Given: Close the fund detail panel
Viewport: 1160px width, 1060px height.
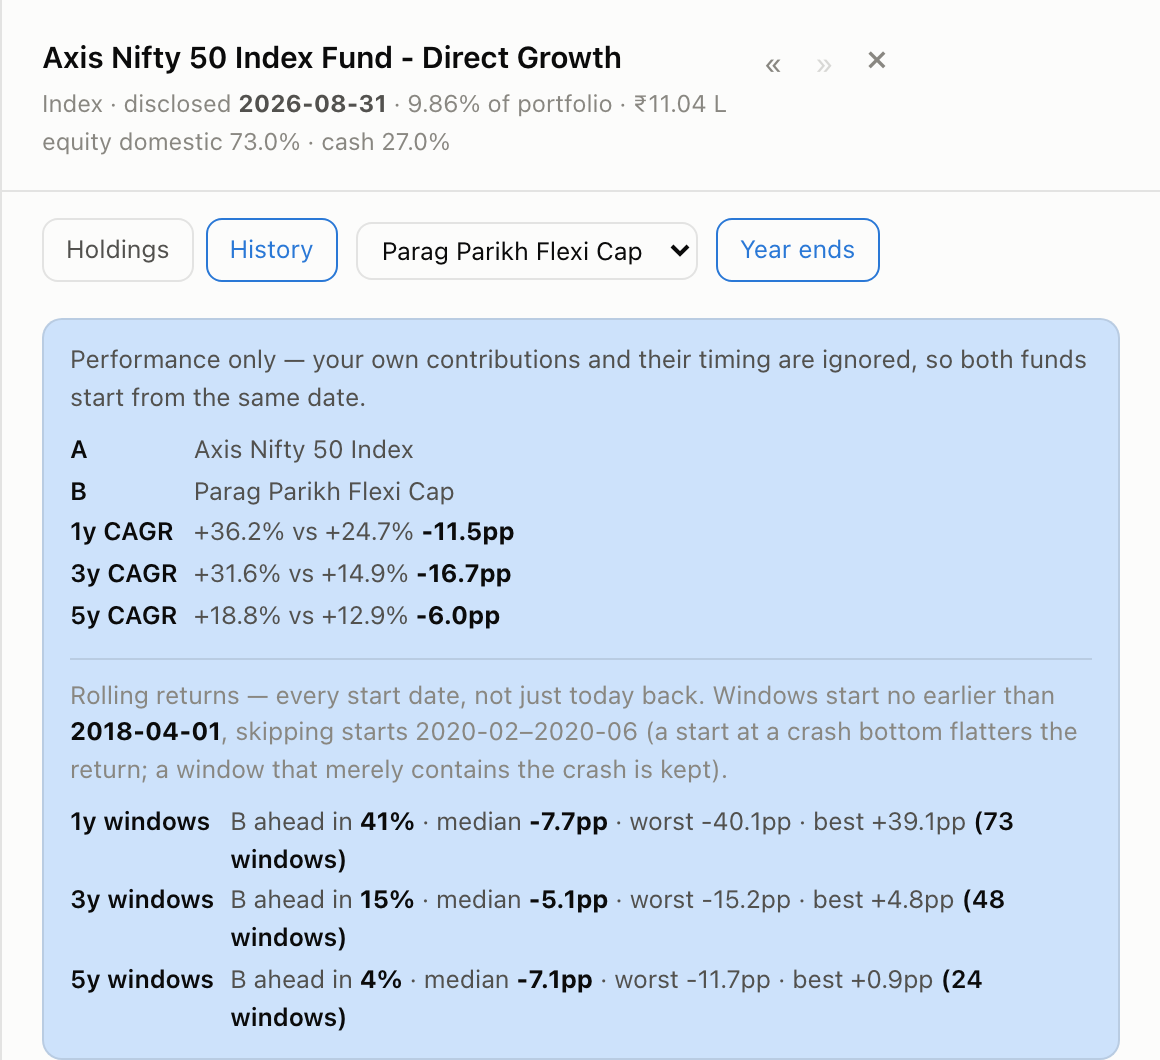Looking at the screenshot, I should [x=877, y=61].
